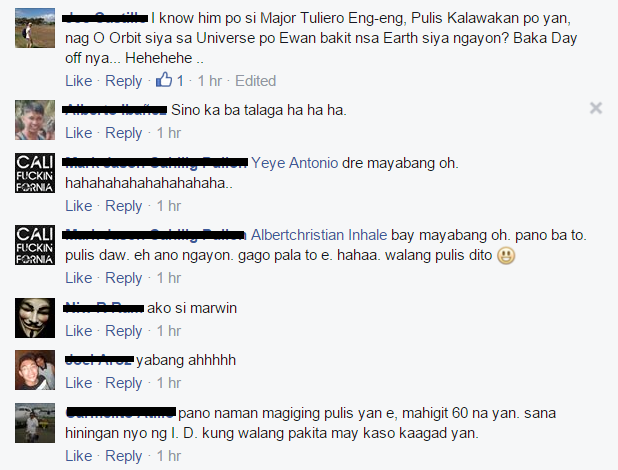Click the second CALI FORNIA avatar beside Albertchristian comment
Image resolution: width=618 pixels, height=470 pixels.
35,245
